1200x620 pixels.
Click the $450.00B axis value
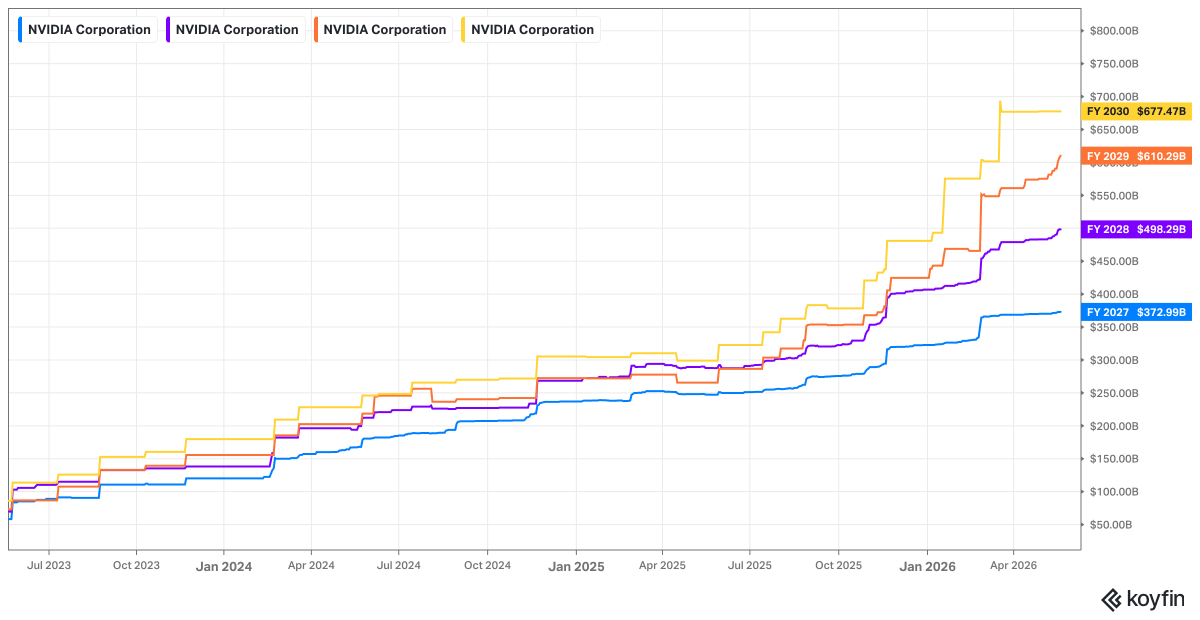pos(1113,261)
